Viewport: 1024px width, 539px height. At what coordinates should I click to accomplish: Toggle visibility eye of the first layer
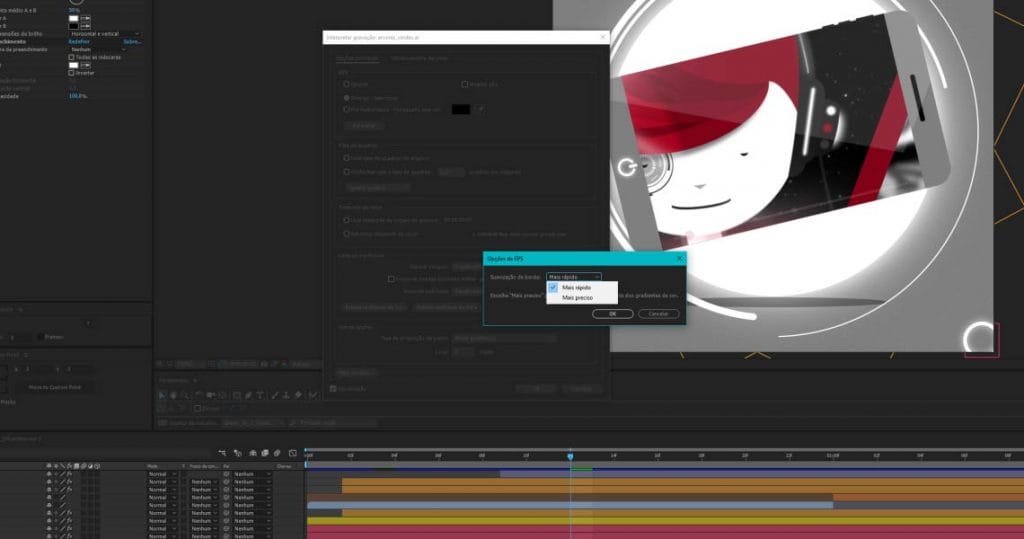point(49,474)
